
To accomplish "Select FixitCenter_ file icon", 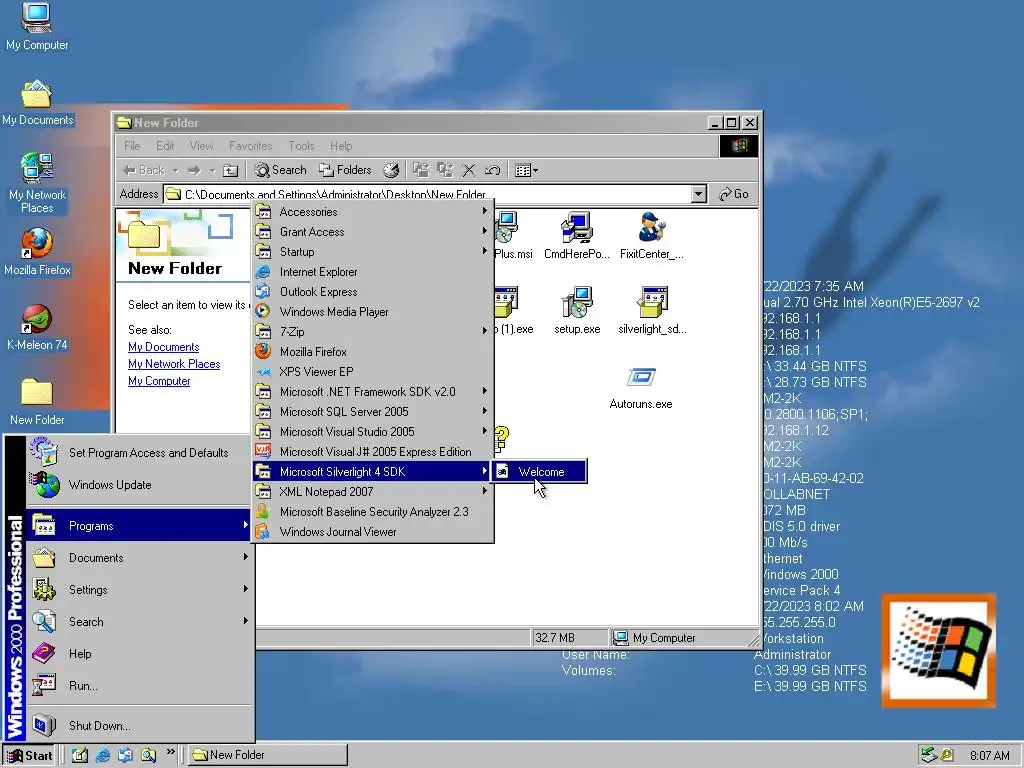I will [652, 235].
